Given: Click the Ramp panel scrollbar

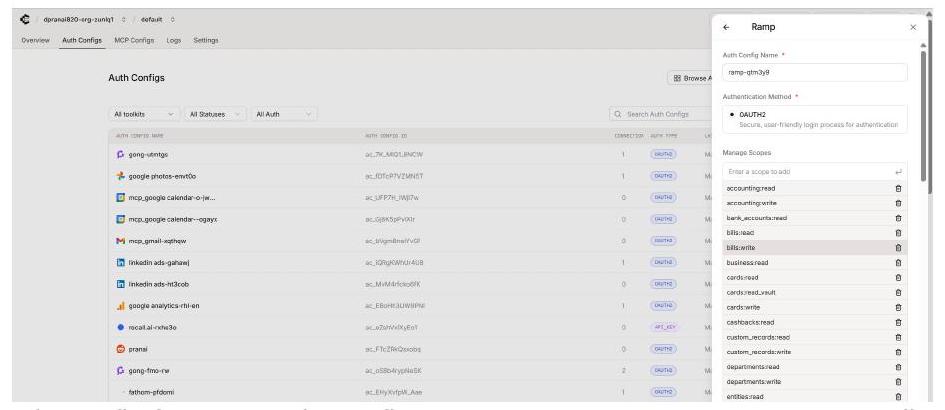Looking at the screenshot, I should click(x=923, y=115).
